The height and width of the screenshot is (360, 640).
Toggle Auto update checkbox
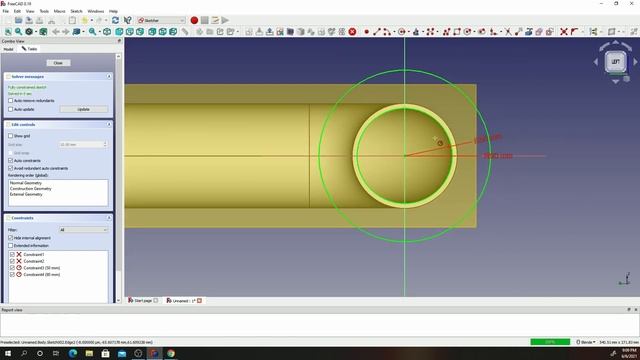11,109
